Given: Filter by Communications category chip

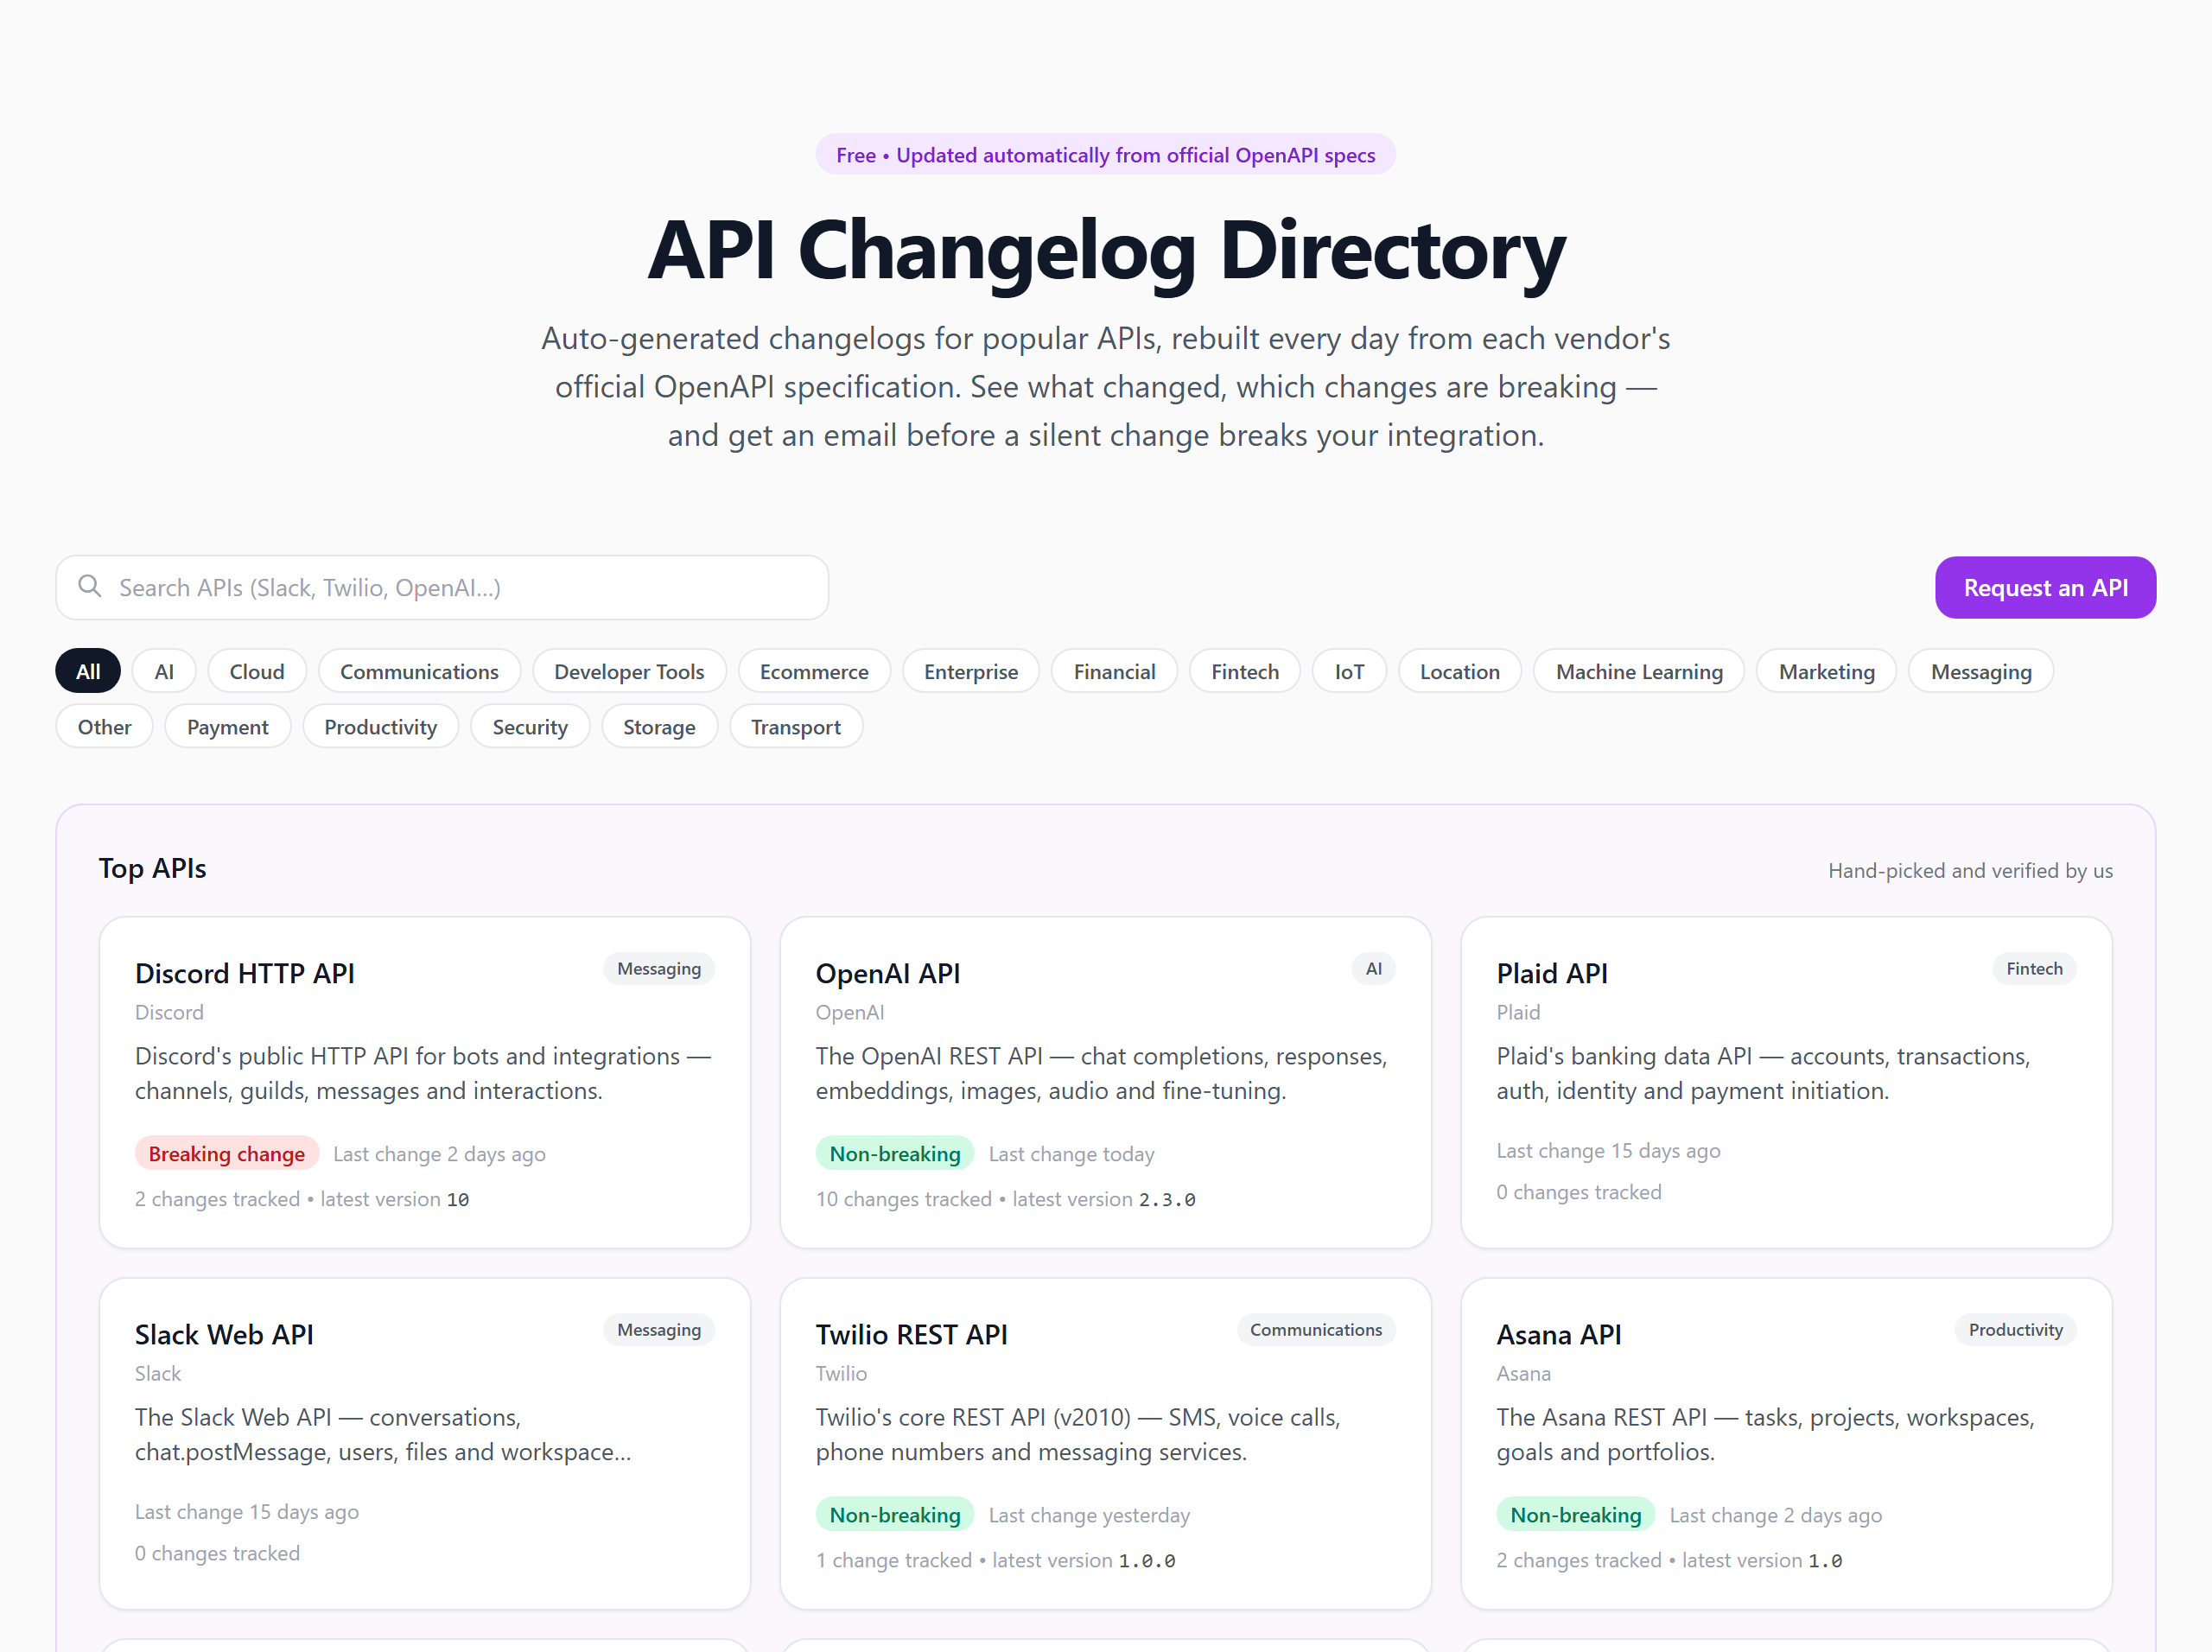Looking at the screenshot, I should pyautogui.click(x=419, y=671).
